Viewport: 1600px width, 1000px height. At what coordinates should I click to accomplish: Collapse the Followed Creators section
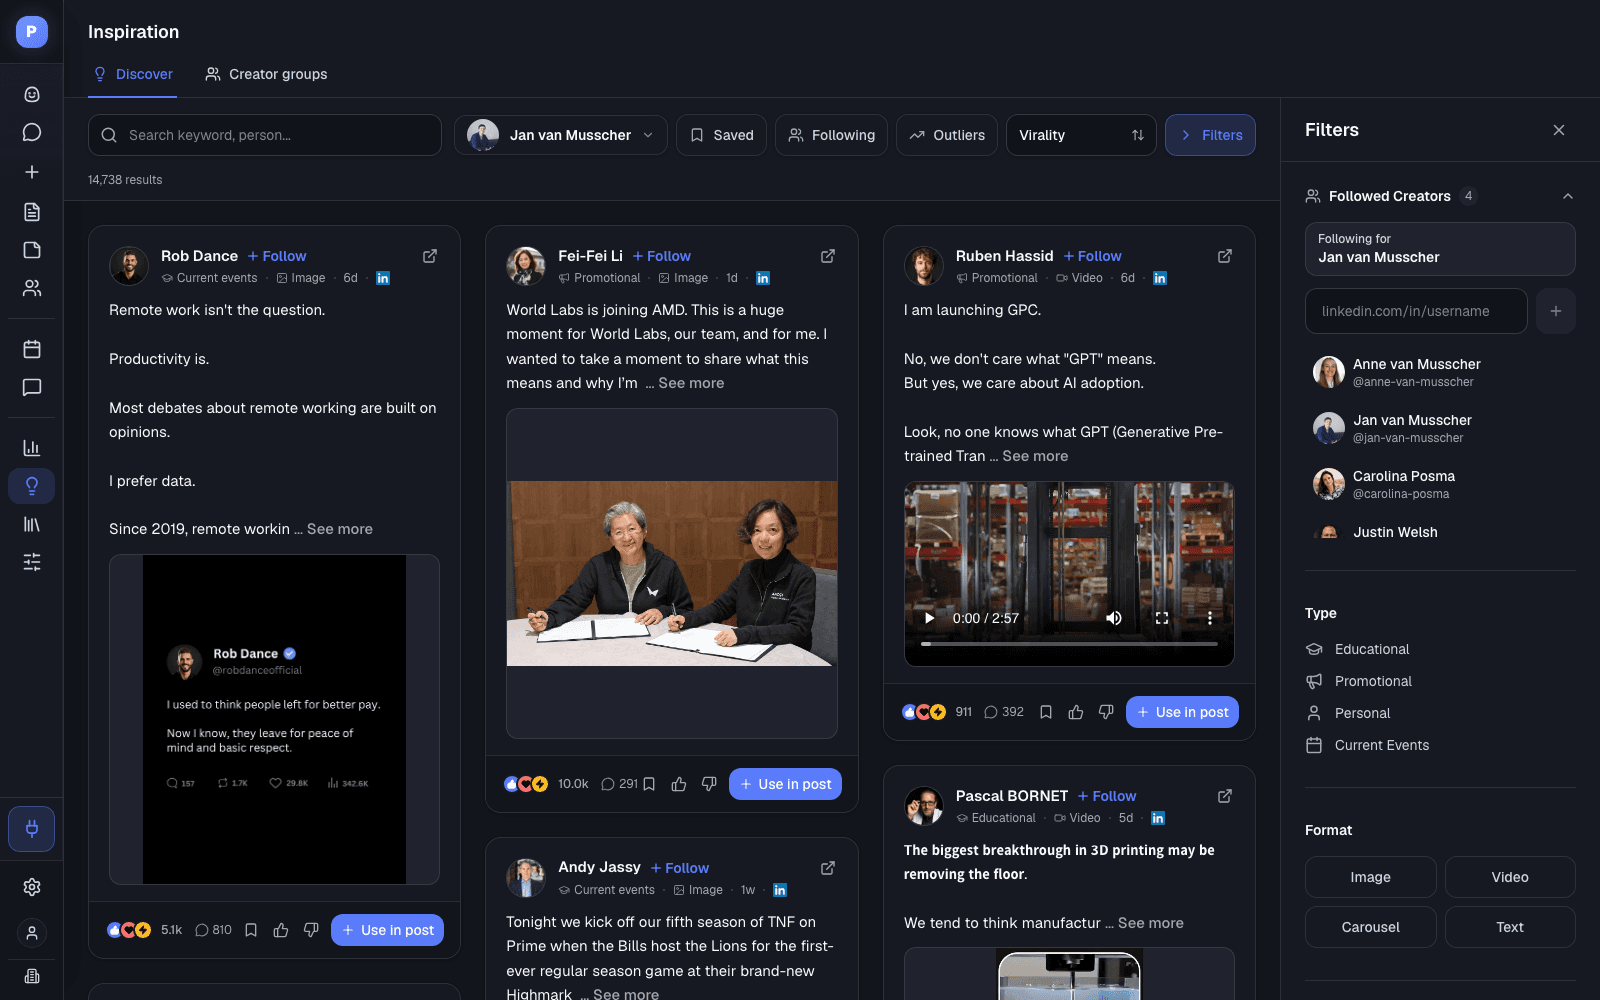(1568, 196)
